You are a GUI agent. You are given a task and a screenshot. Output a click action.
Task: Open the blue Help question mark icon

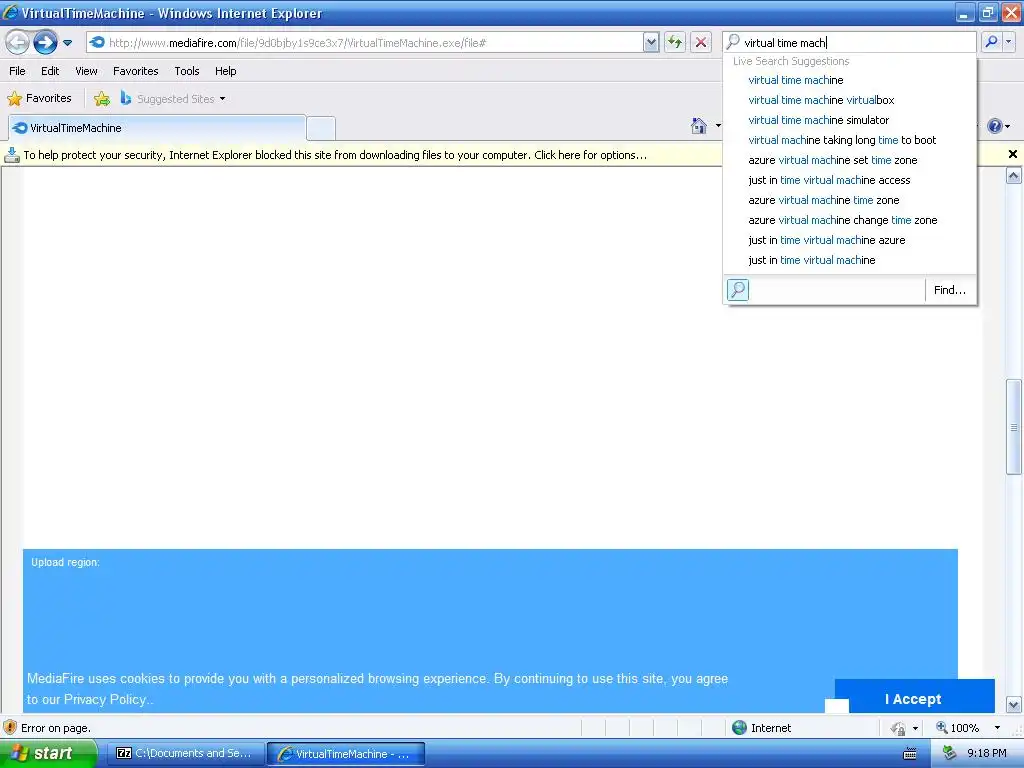point(995,126)
